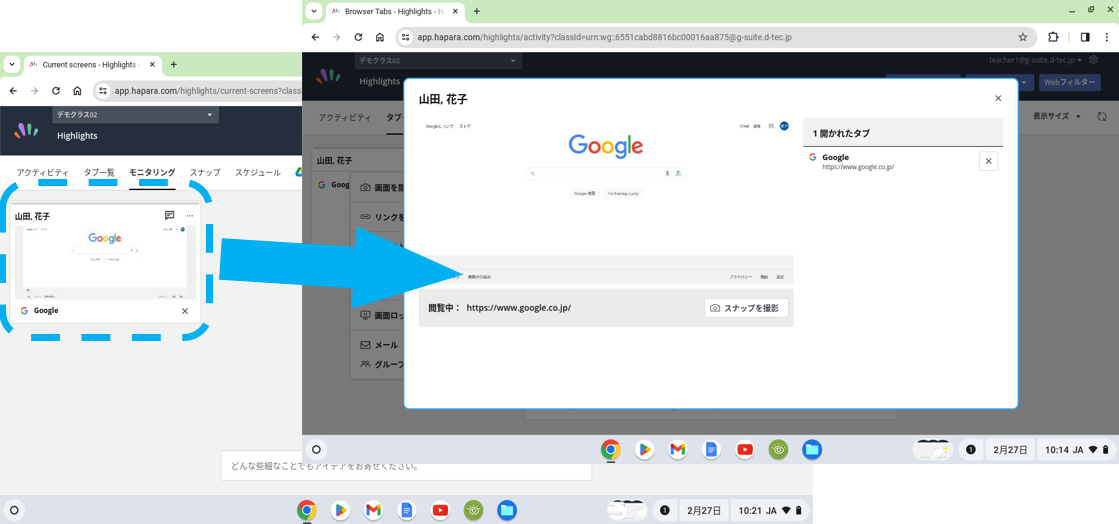1119x524 pixels.
Task: Click site info icon in left address bar
Action: (103, 91)
